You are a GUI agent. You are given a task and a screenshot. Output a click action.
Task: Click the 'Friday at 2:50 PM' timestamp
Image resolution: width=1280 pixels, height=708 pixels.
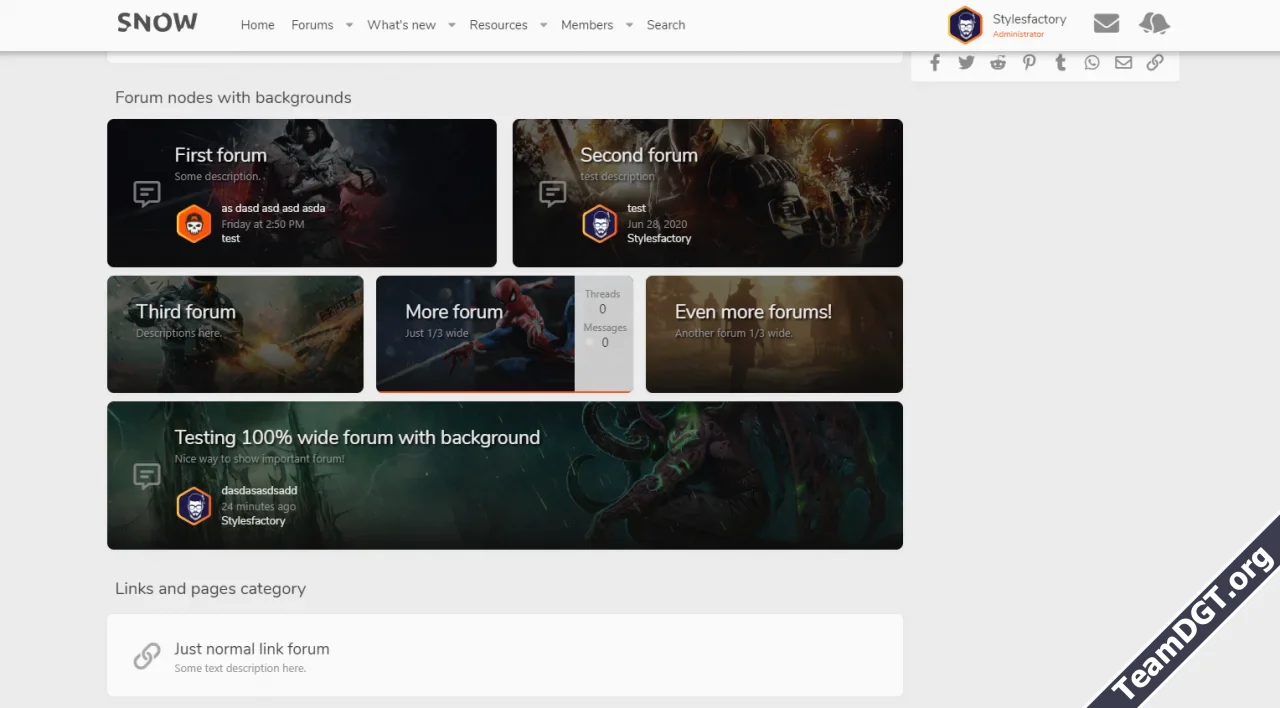click(263, 224)
